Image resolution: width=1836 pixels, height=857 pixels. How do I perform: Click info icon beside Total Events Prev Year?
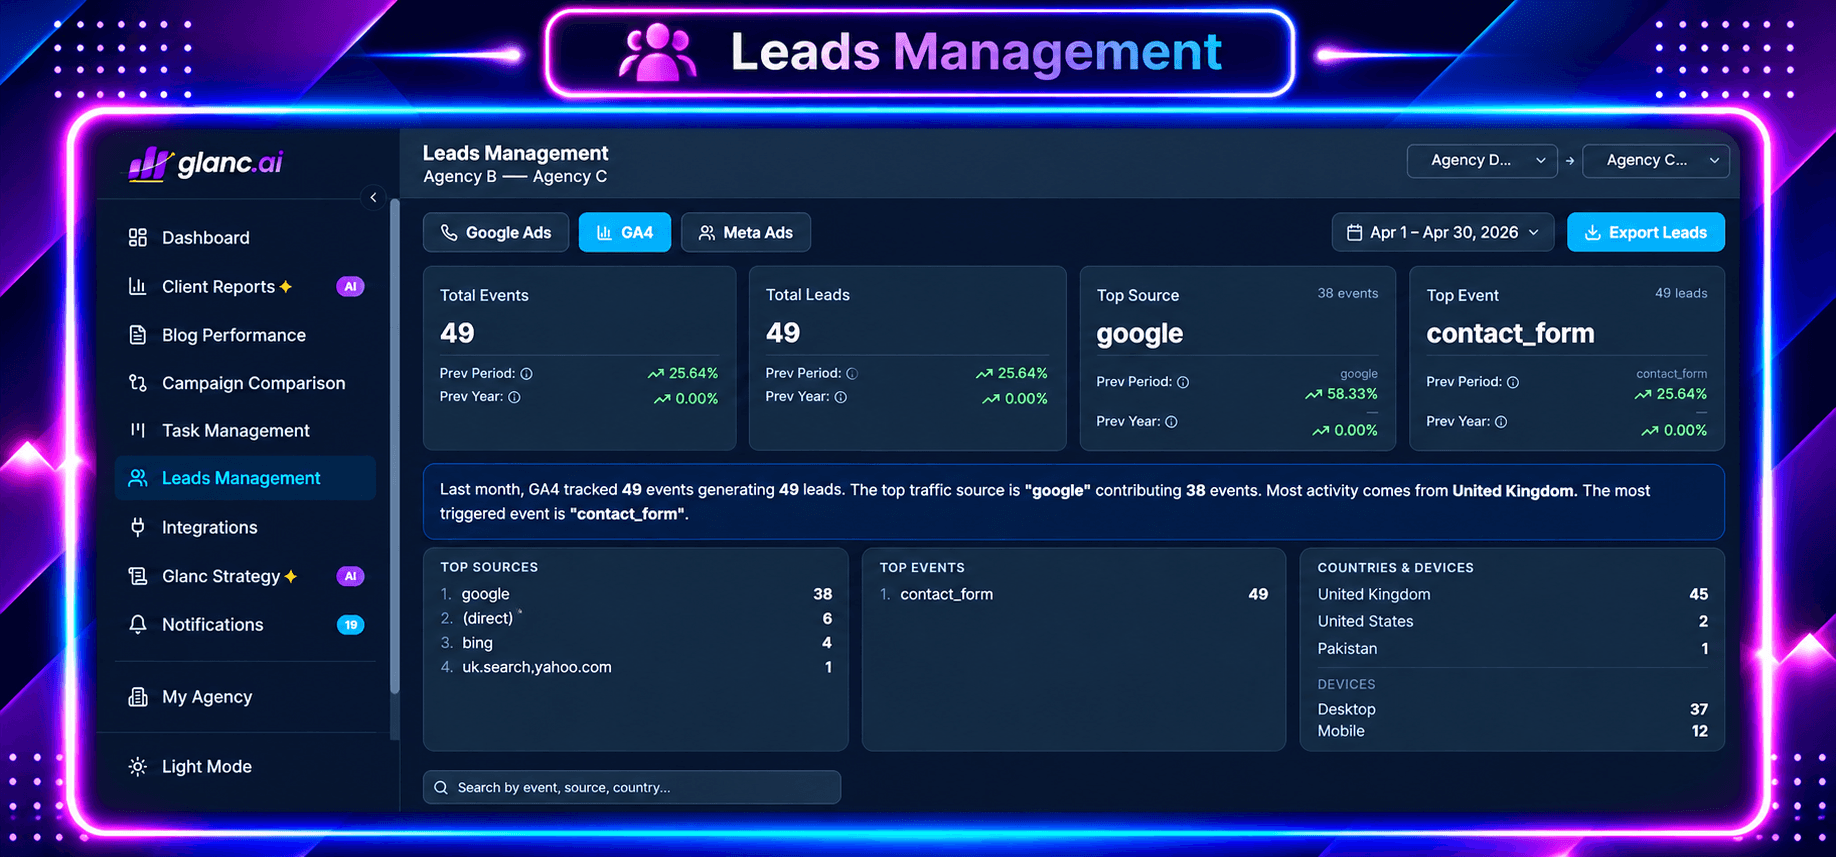click(514, 397)
